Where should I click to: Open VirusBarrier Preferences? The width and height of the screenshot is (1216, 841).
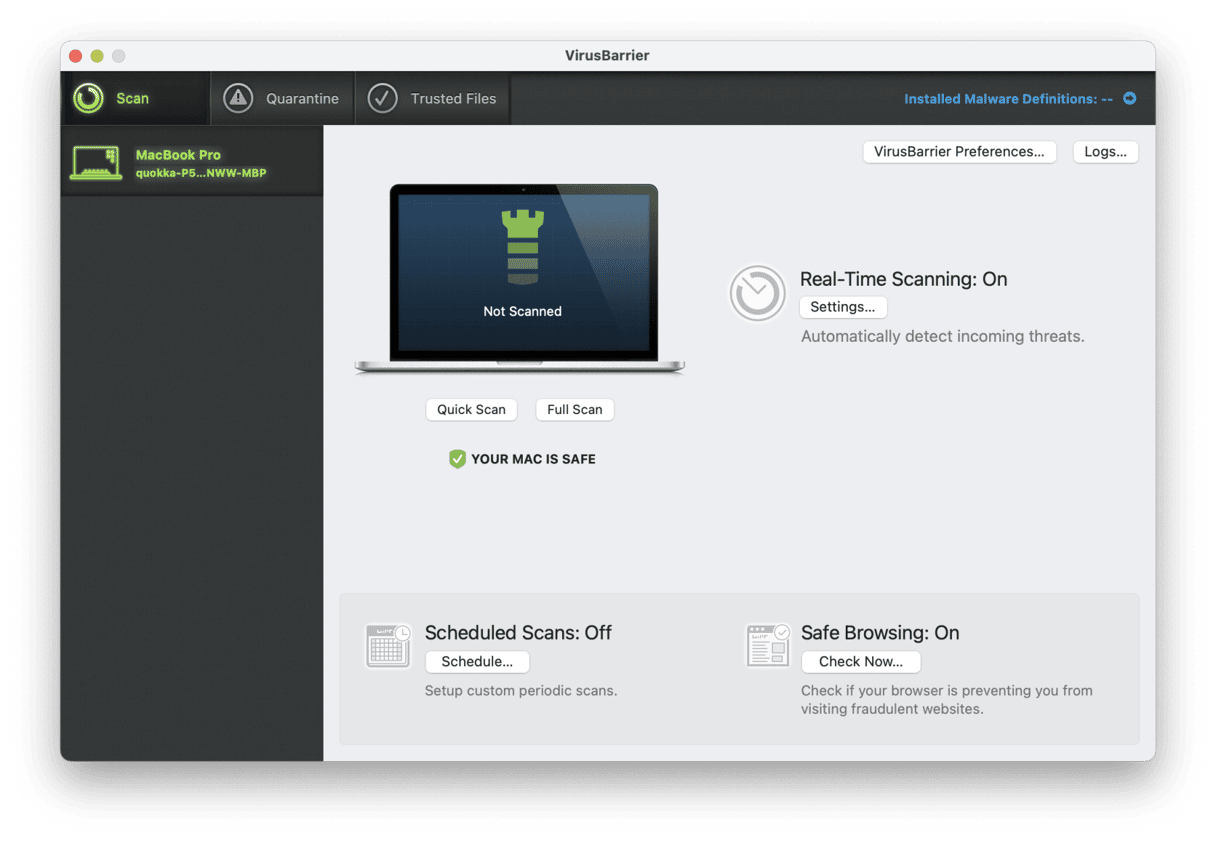(959, 151)
